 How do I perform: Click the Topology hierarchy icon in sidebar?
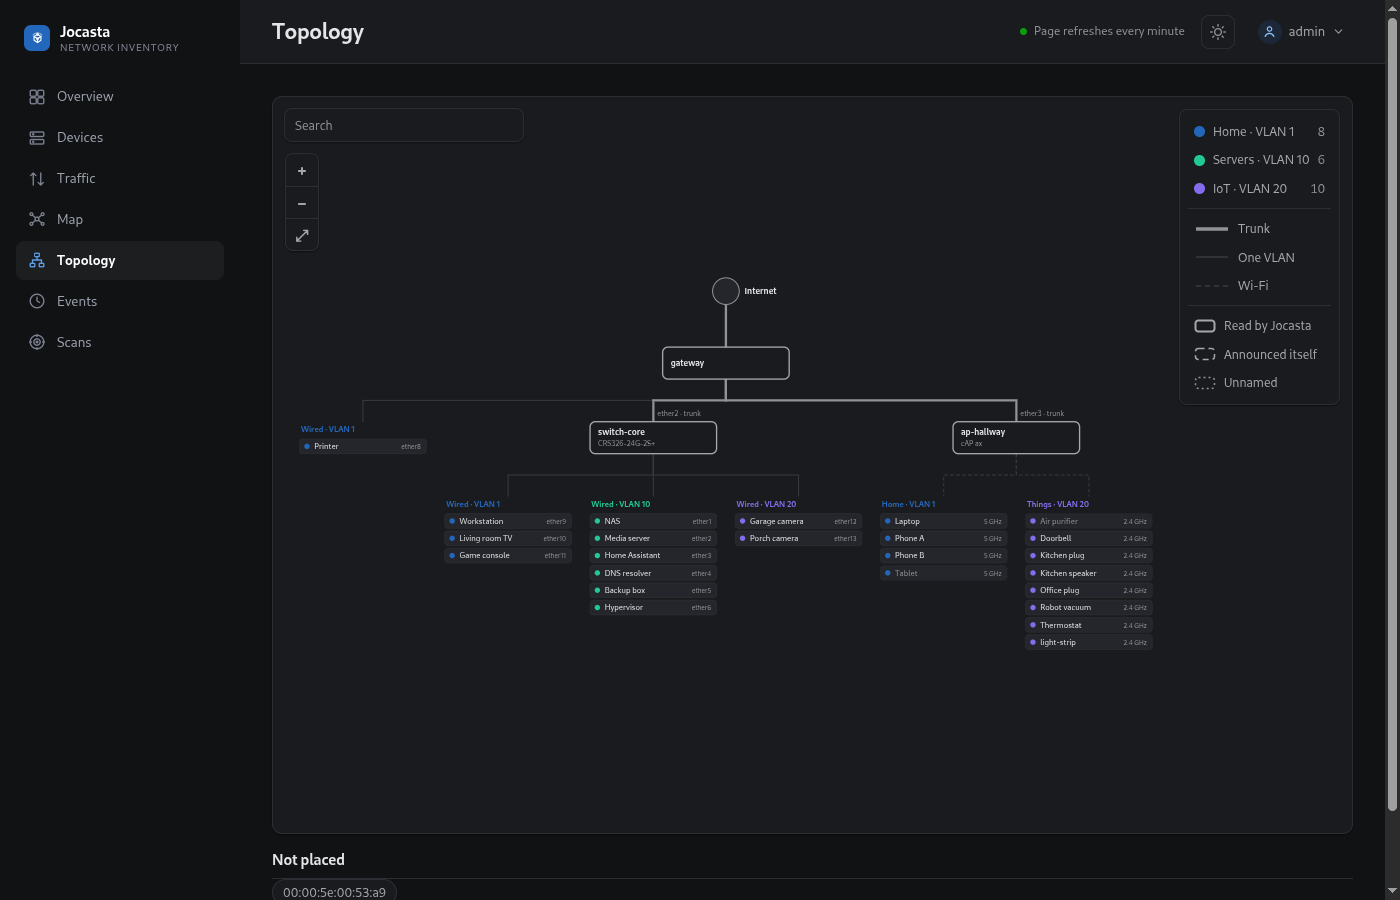(37, 261)
